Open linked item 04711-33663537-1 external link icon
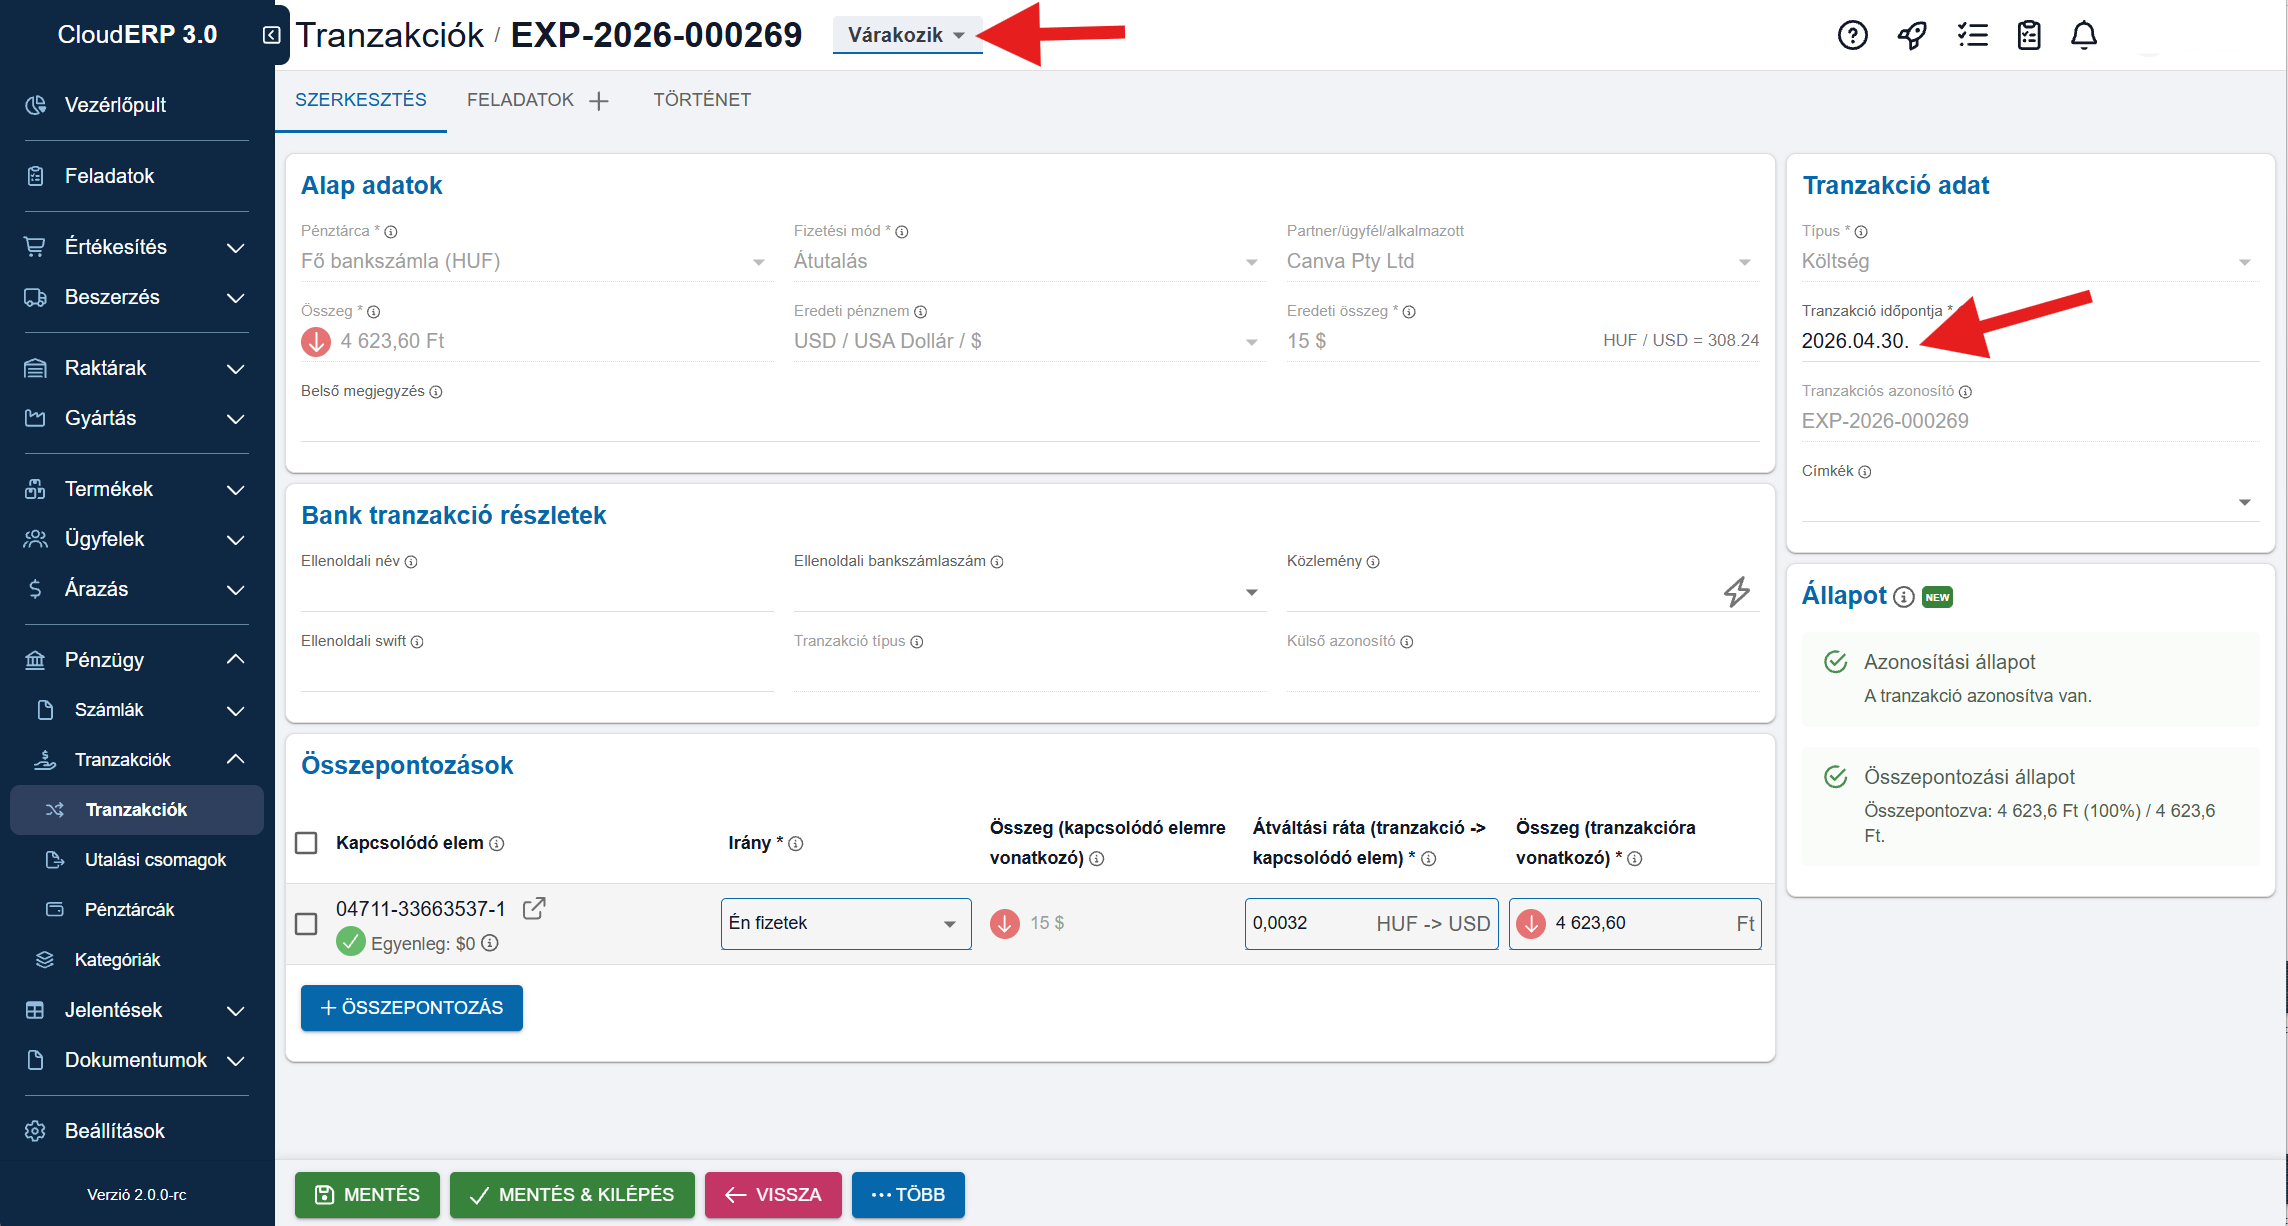The image size is (2288, 1226). click(x=534, y=908)
